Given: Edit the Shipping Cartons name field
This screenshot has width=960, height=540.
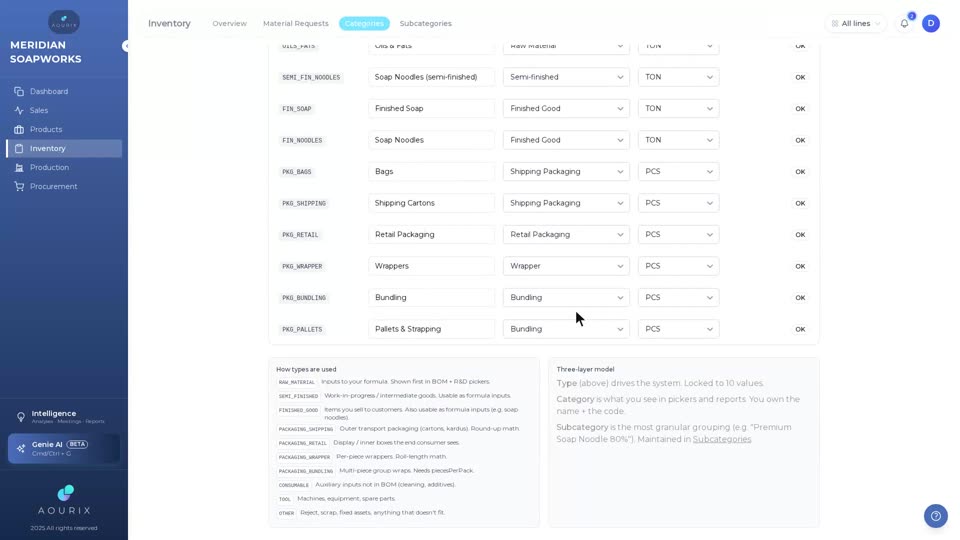Looking at the screenshot, I should click(431, 203).
